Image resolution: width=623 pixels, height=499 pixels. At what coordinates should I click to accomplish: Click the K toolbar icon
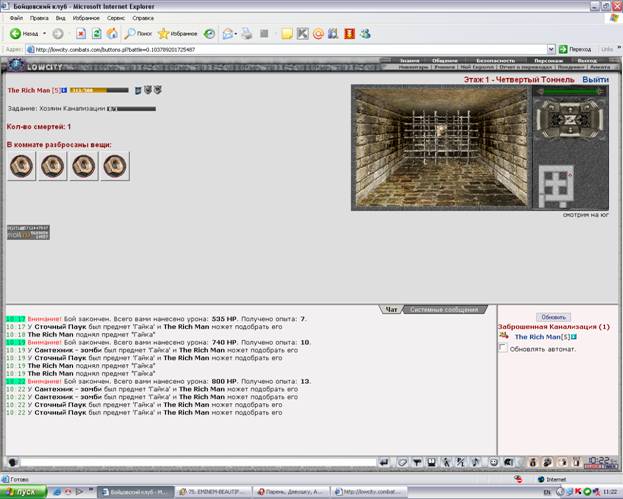click(302, 34)
